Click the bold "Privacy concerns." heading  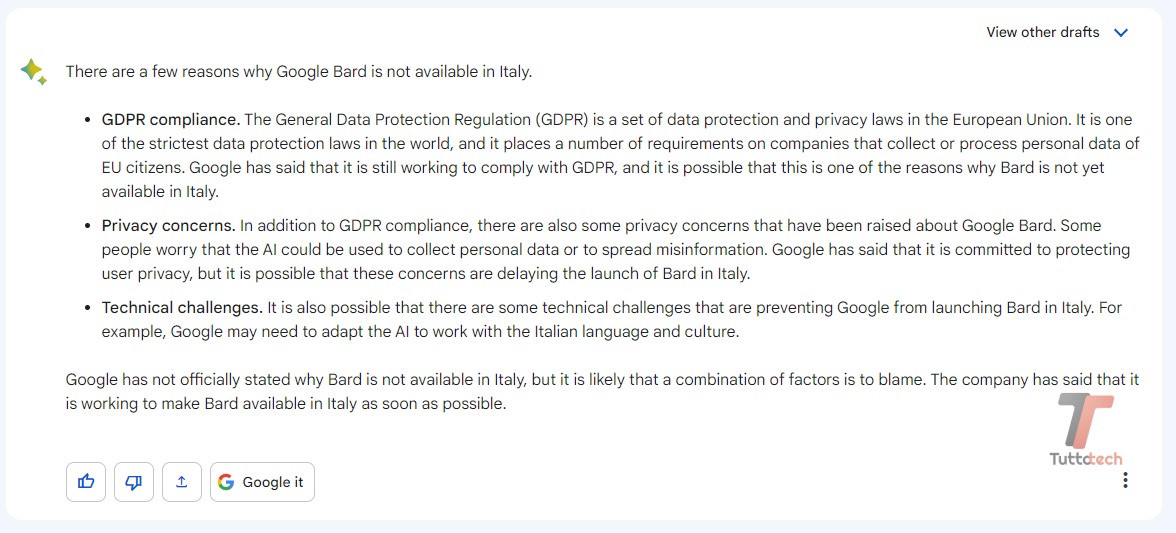pyautogui.click(x=169, y=226)
